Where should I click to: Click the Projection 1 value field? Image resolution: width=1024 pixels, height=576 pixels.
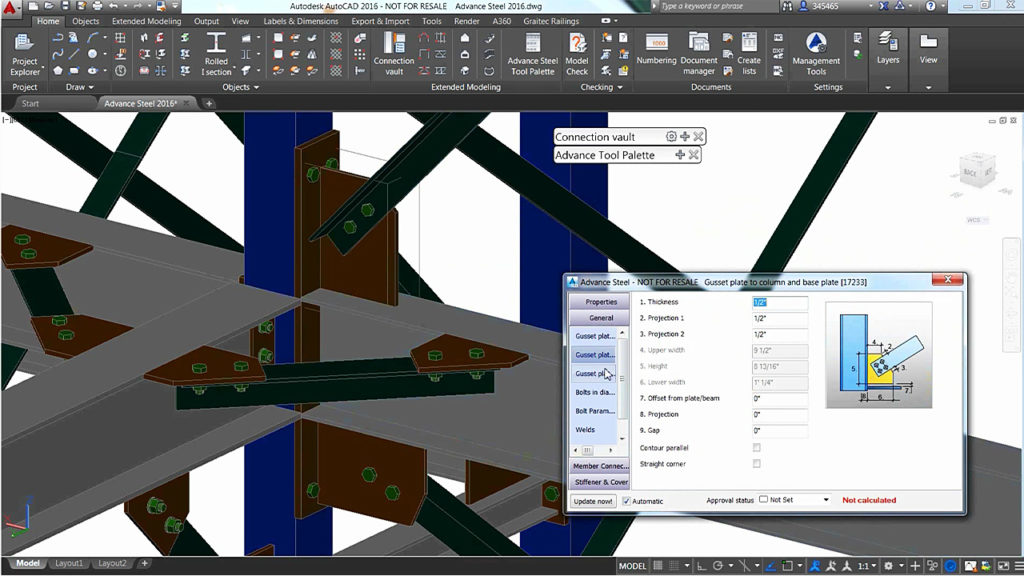(x=780, y=318)
